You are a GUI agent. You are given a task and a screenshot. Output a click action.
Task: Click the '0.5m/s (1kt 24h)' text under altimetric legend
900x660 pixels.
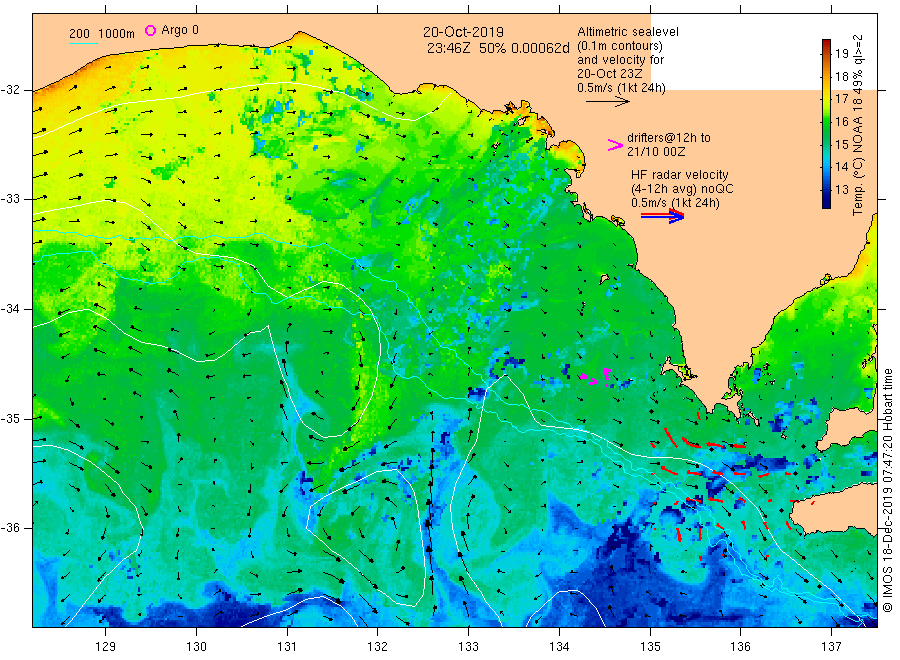tap(622, 88)
